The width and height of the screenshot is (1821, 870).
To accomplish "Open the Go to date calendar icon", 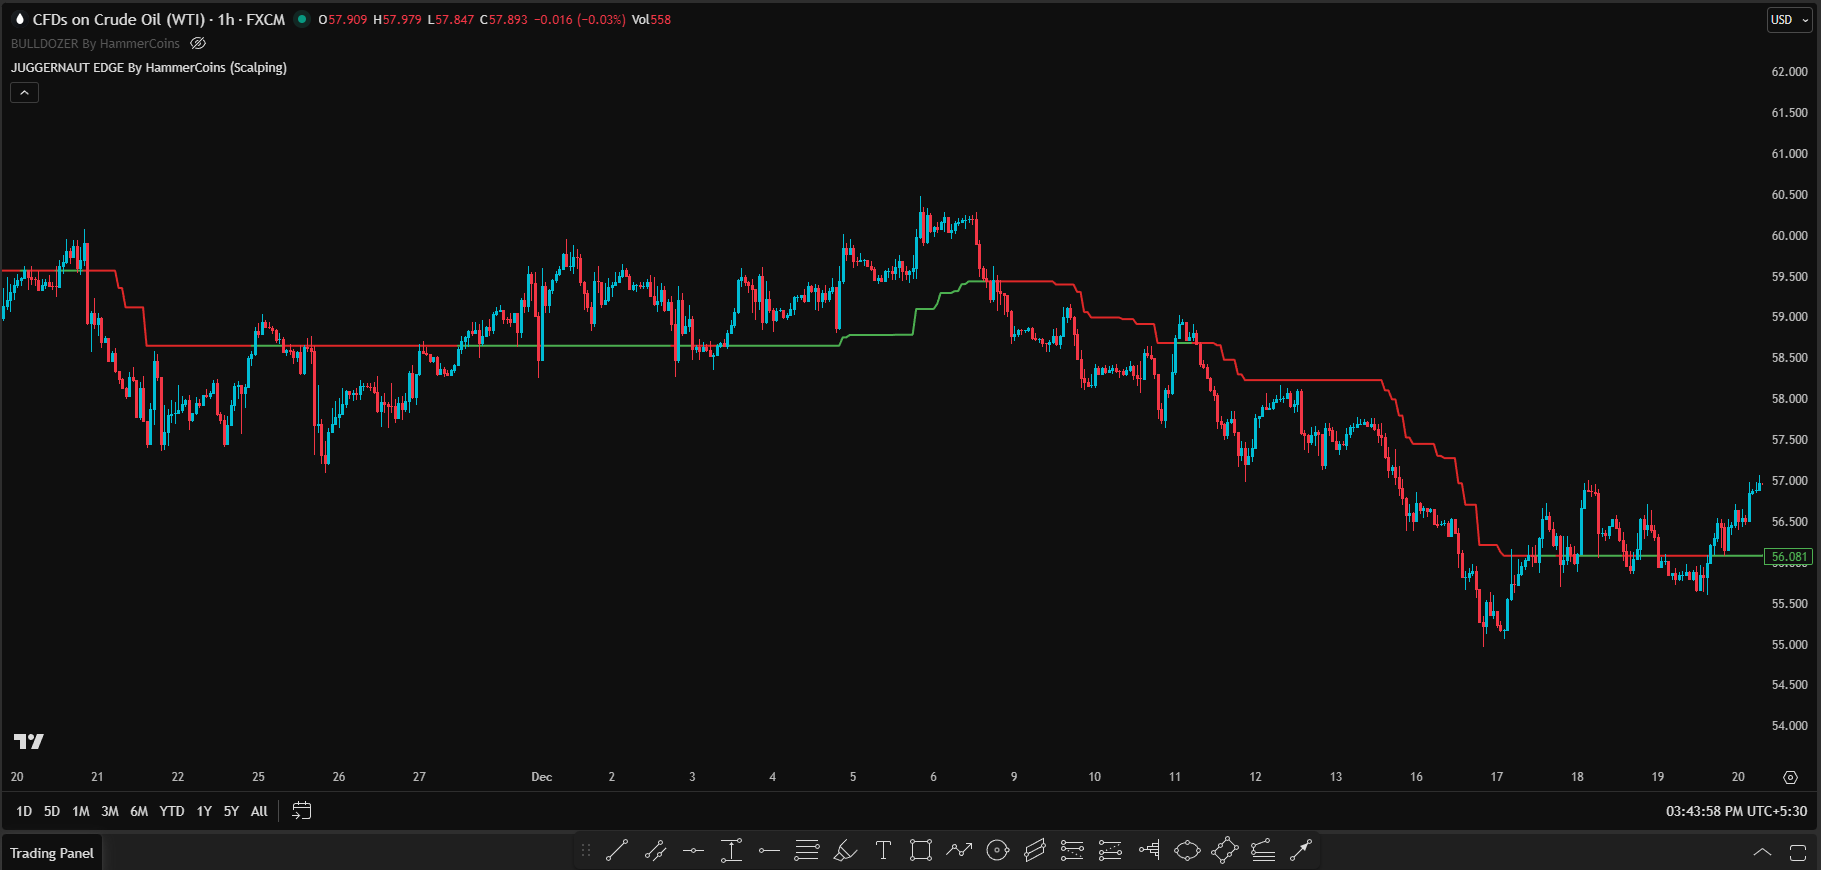I will [301, 811].
